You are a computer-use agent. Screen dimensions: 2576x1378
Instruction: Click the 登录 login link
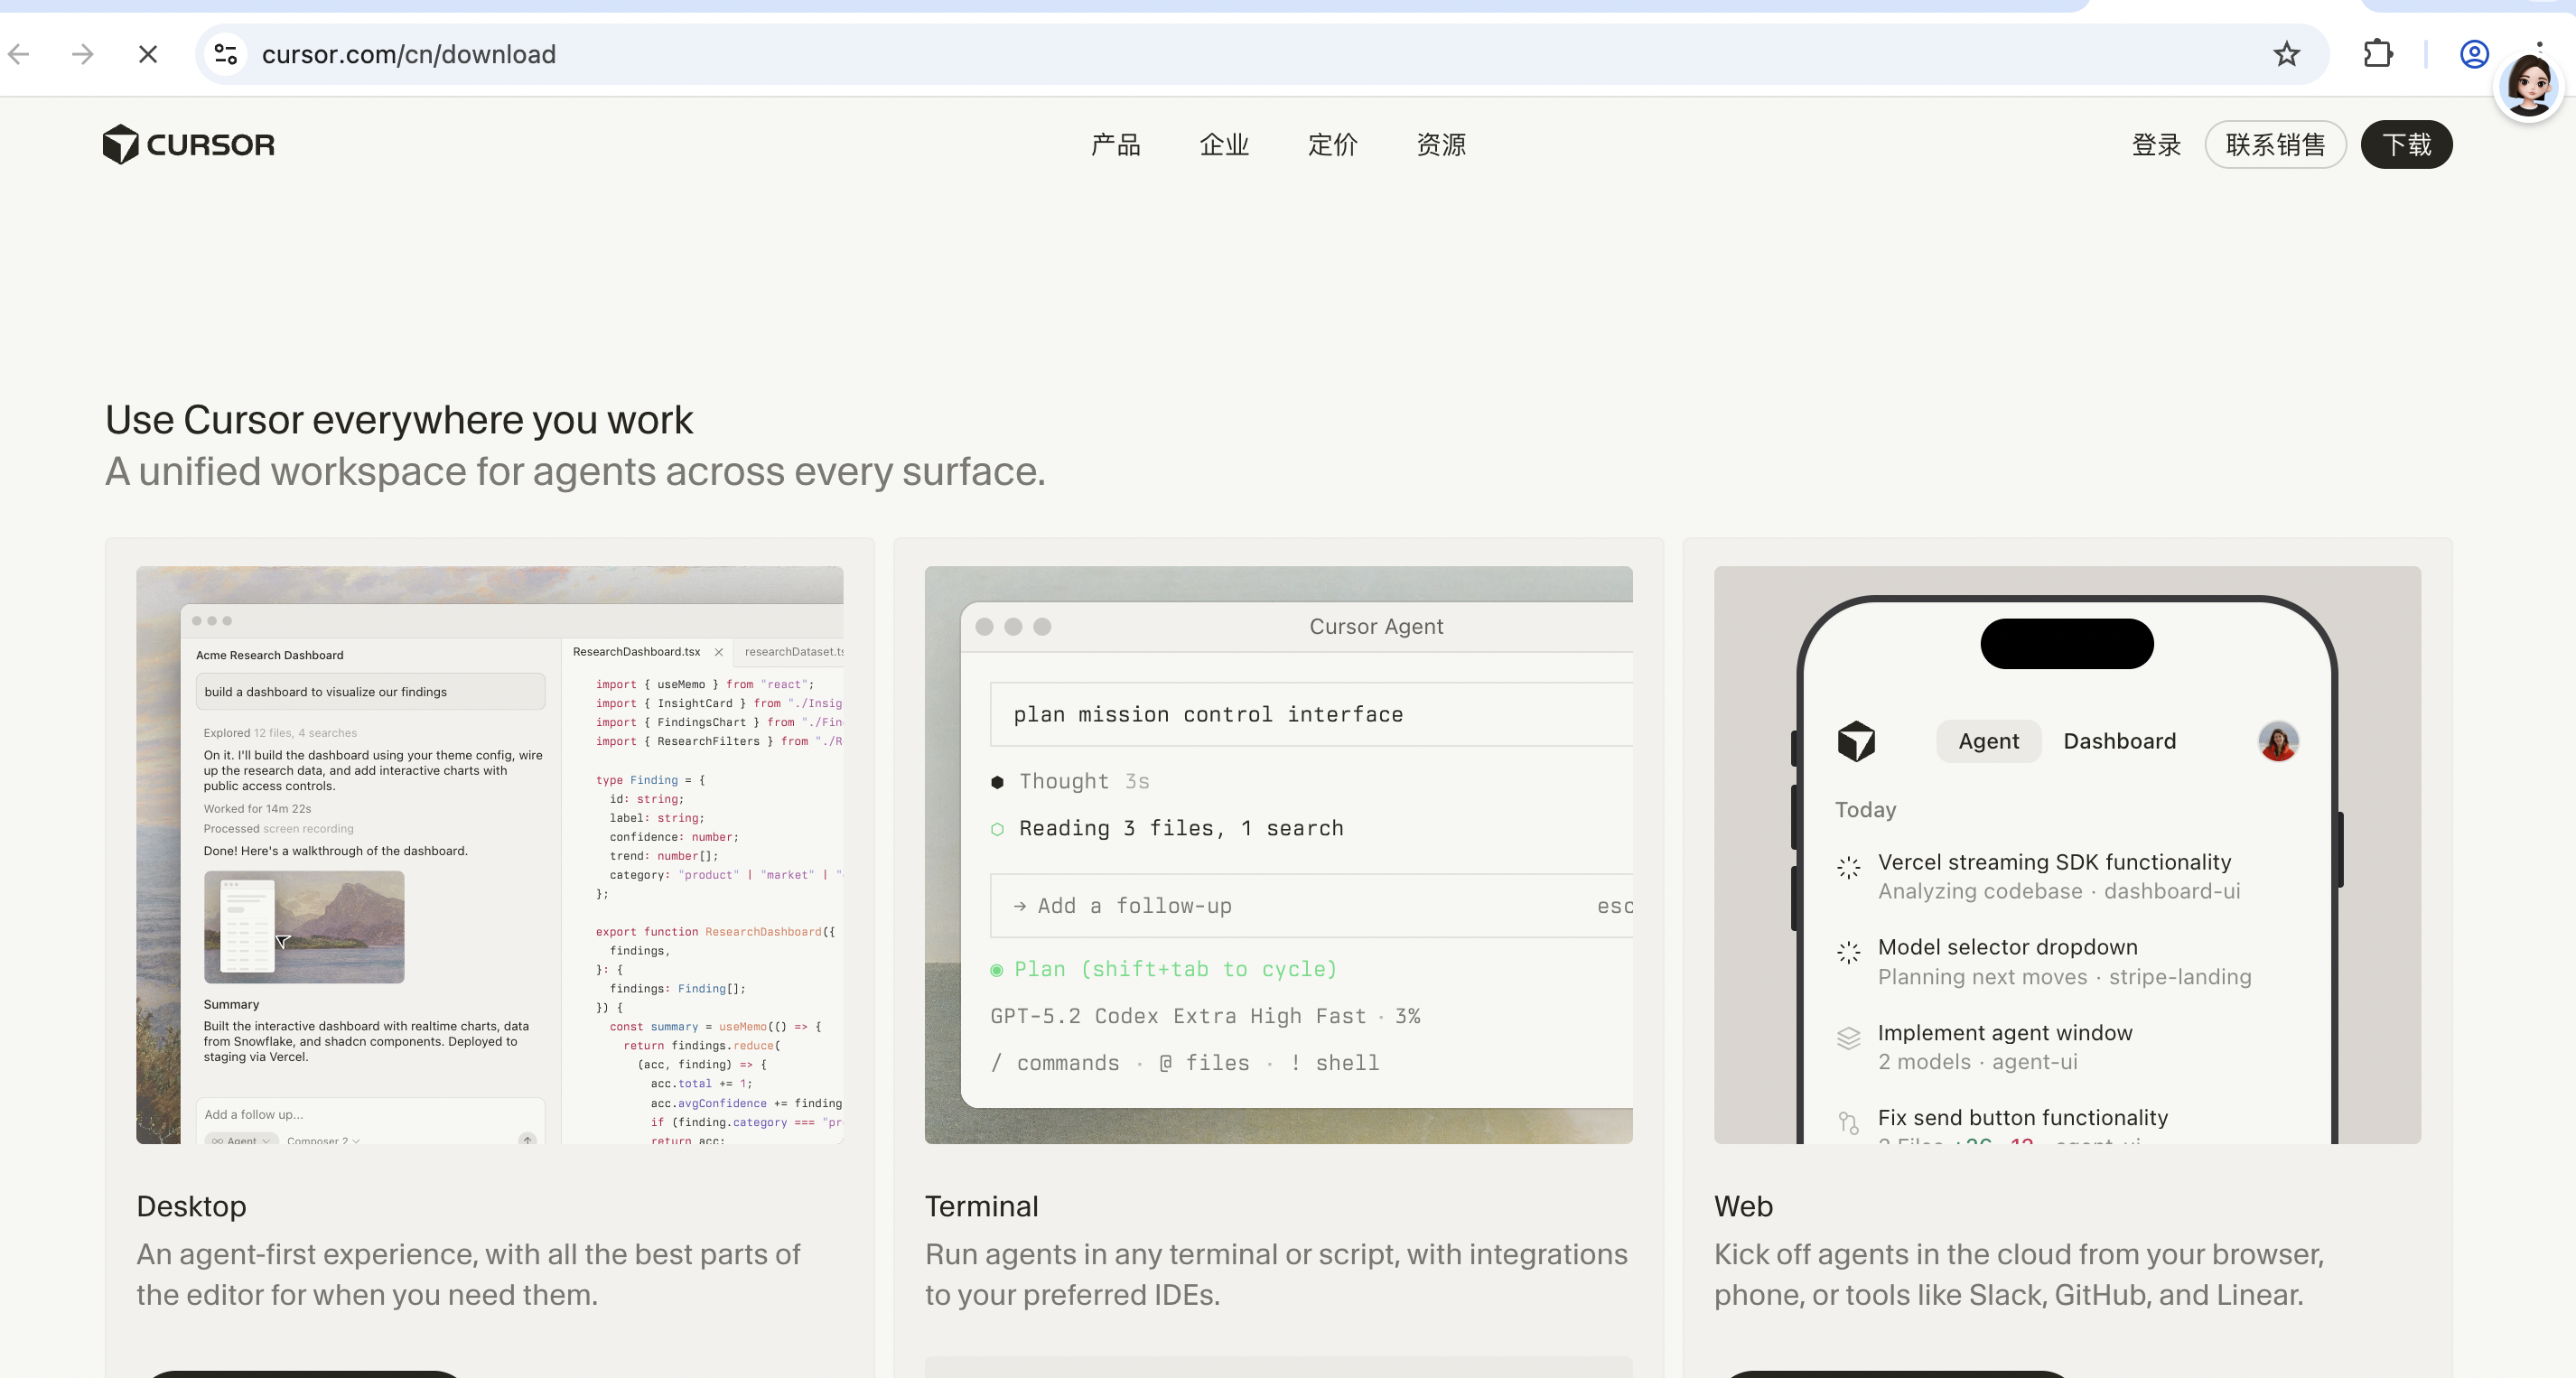tap(2156, 145)
